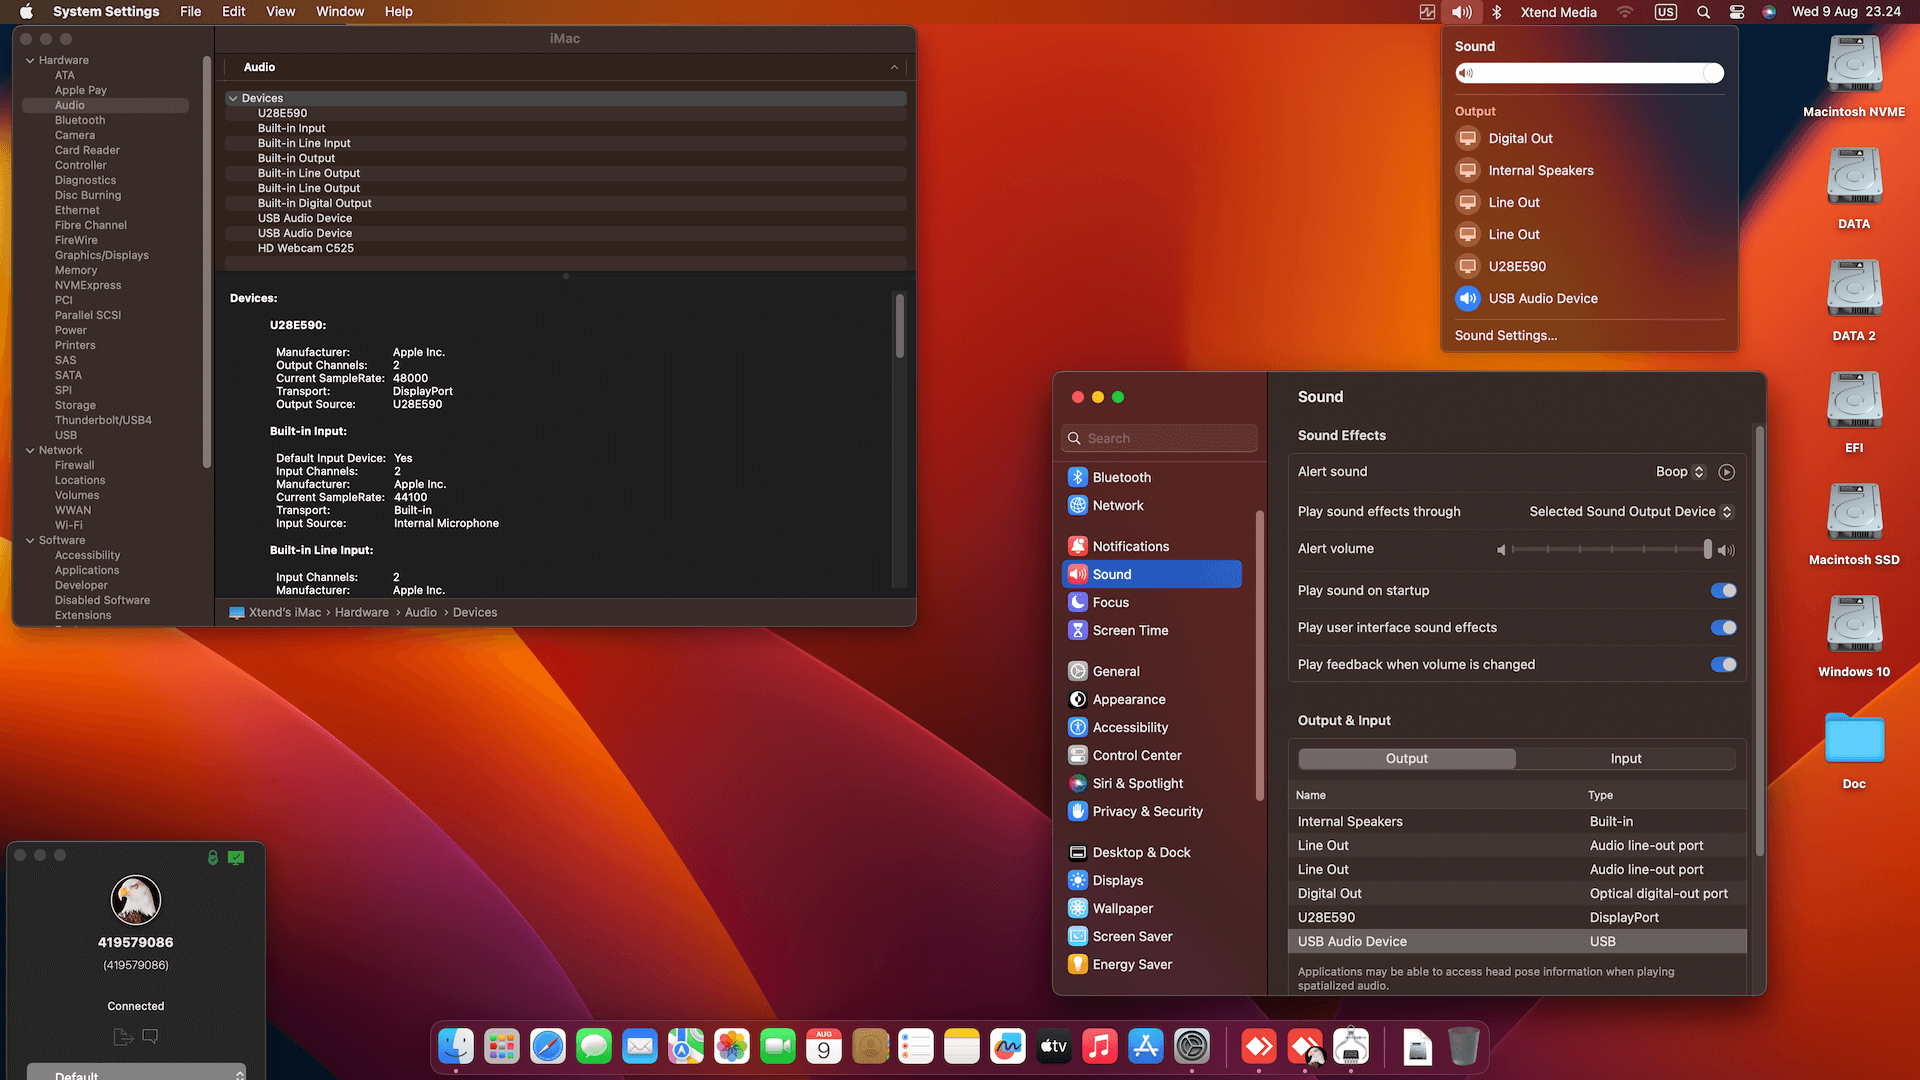The width and height of the screenshot is (1920, 1080).
Task: Open the View menu
Action: (x=280, y=12)
